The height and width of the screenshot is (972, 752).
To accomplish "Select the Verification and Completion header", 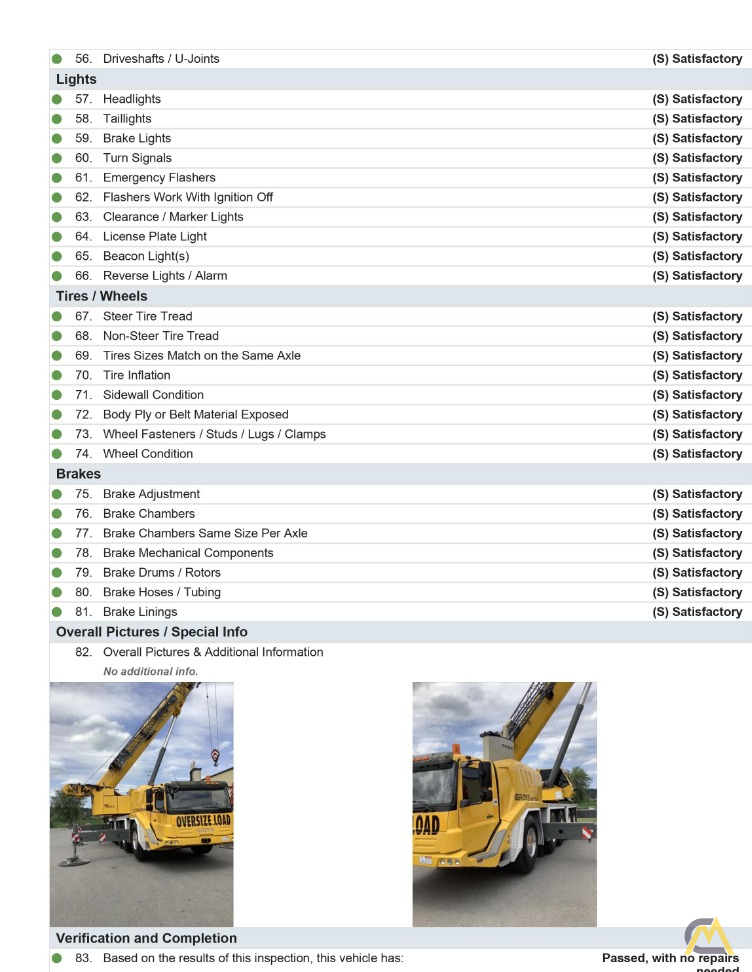I will click(x=400, y=938).
